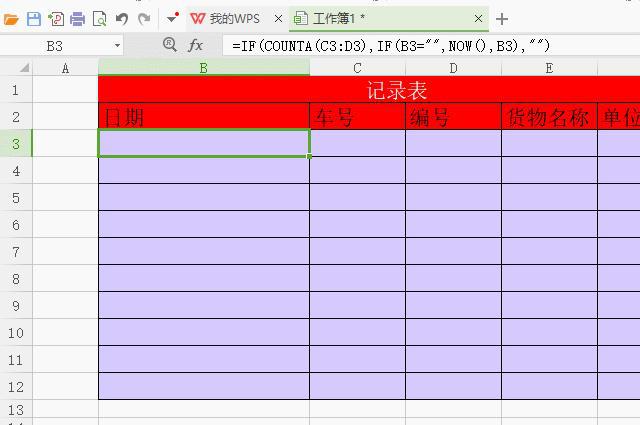
Task: Click the 记录表 title cell
Action: 369,89
